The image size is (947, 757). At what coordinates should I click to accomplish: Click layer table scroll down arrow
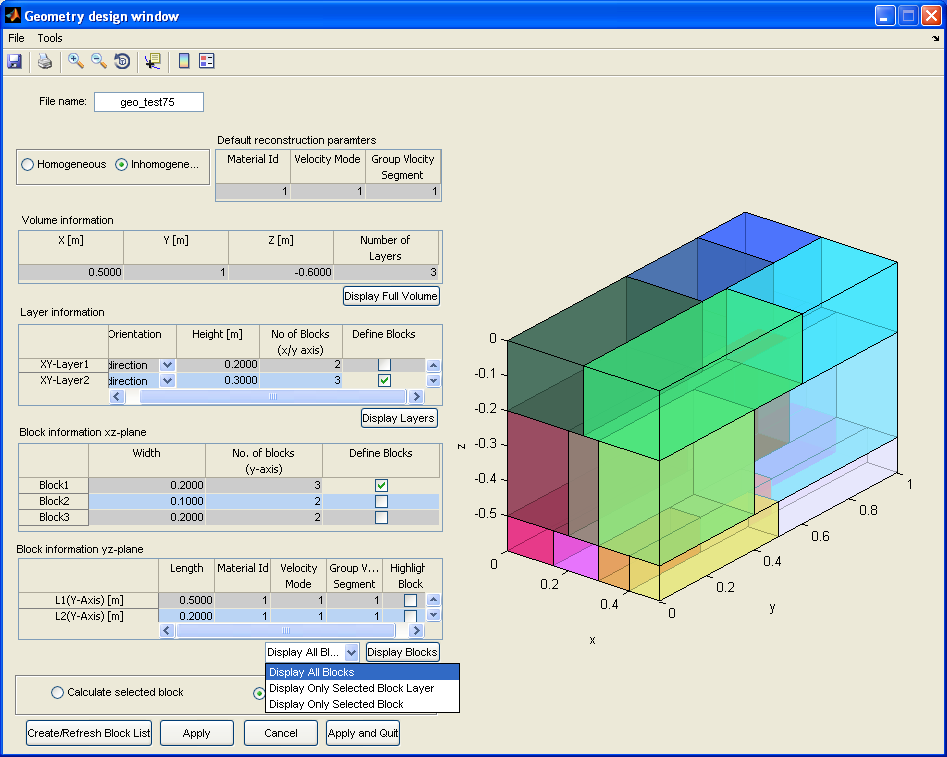coord(433,381)
